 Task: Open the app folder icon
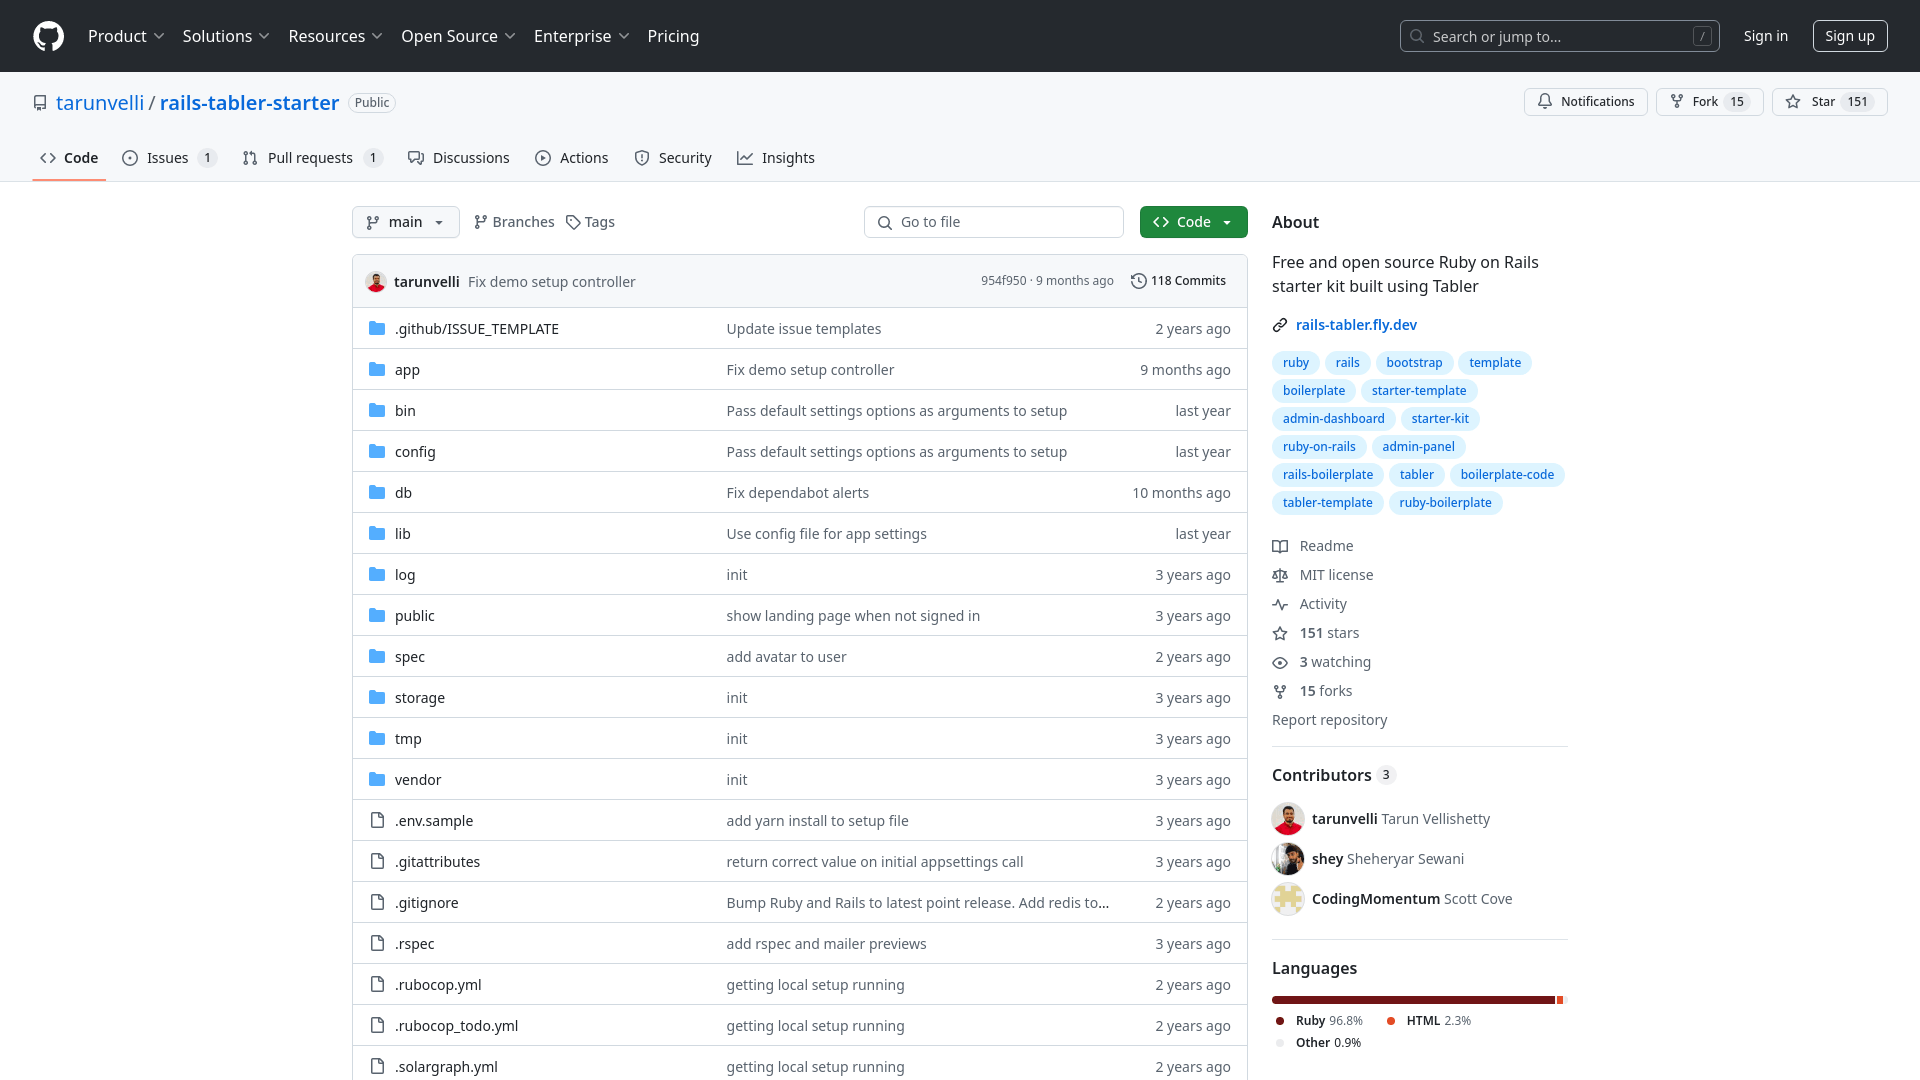point(377,369)
